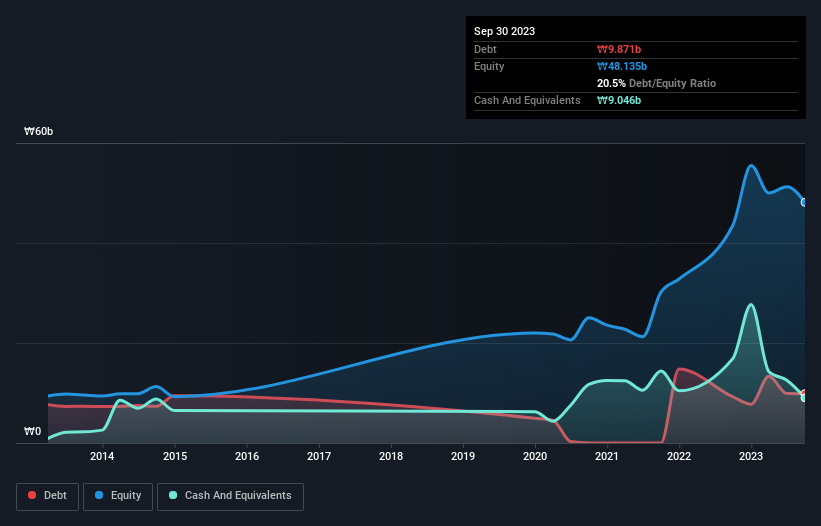Select the 2021 x-axis label

click(x=607, y=456)
